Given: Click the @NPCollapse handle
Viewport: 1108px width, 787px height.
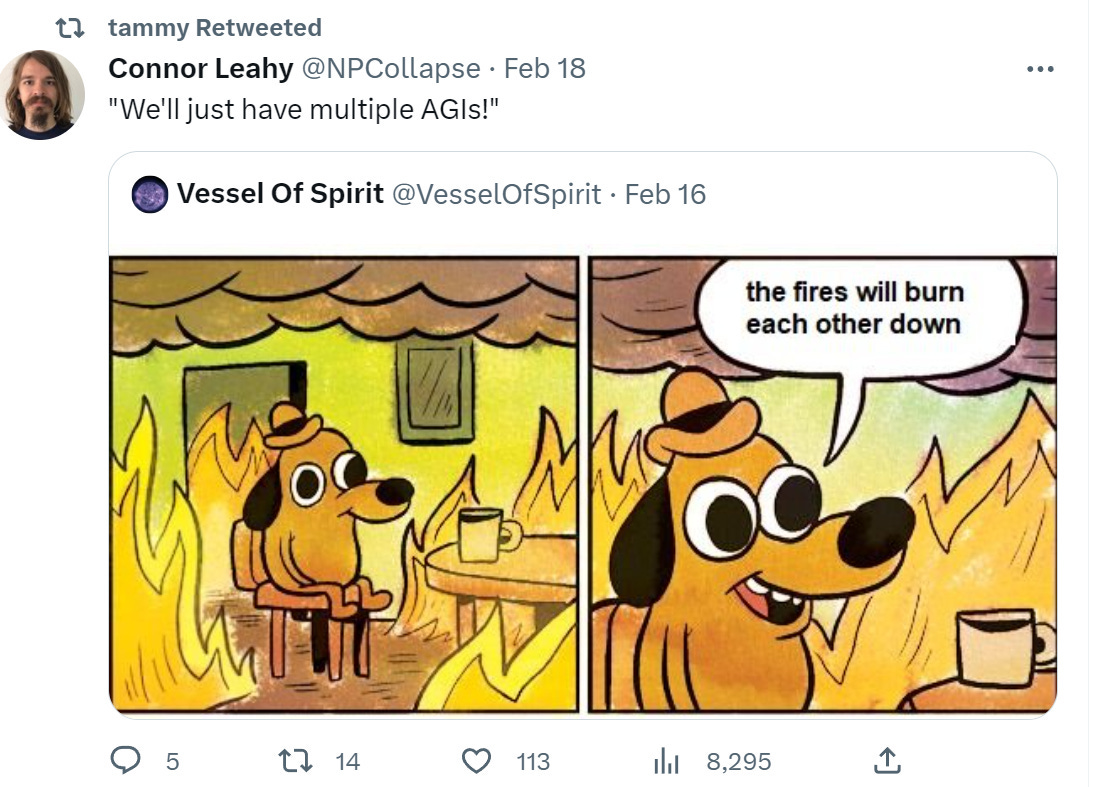Looking at the screenshot, I should [x=391, y=69].
